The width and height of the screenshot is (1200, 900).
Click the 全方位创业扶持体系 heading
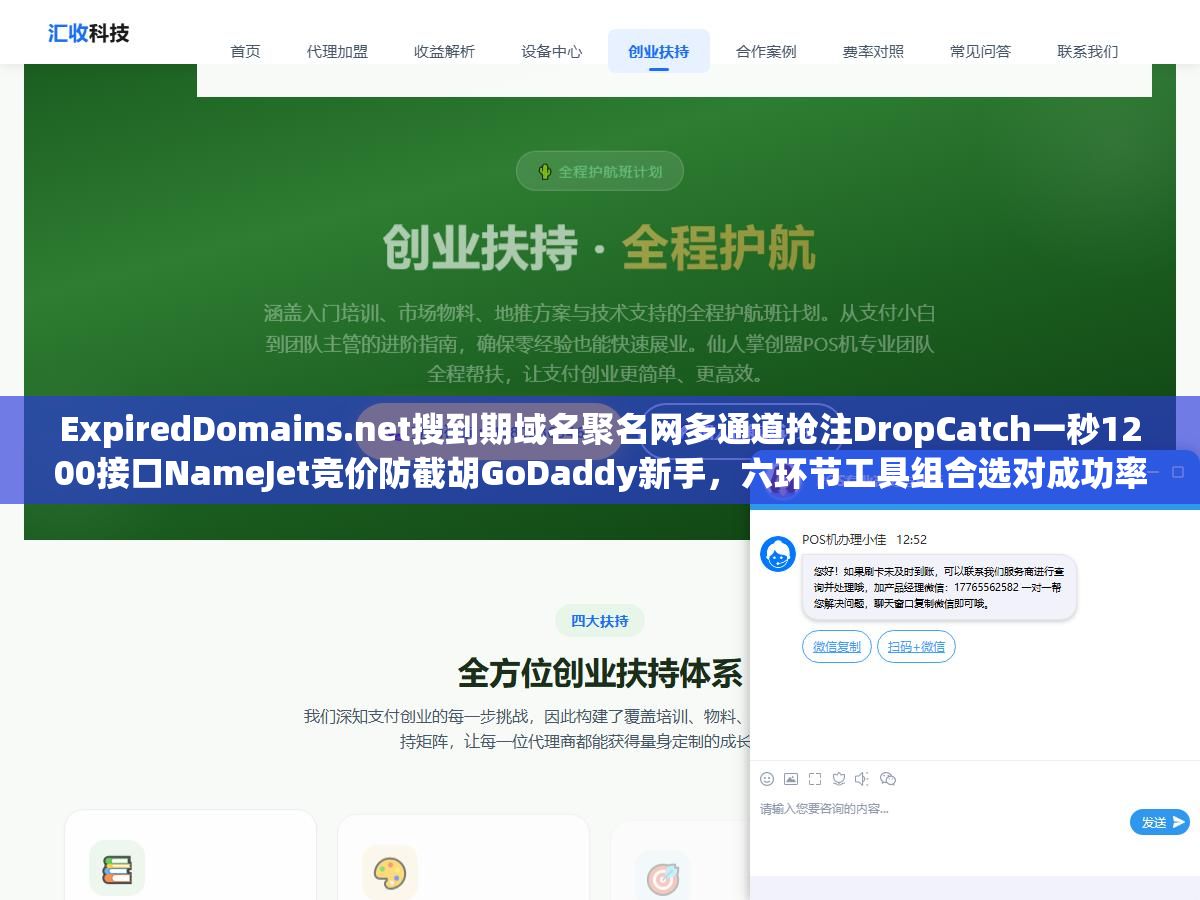pyautogui.click(x=600, y=674)
